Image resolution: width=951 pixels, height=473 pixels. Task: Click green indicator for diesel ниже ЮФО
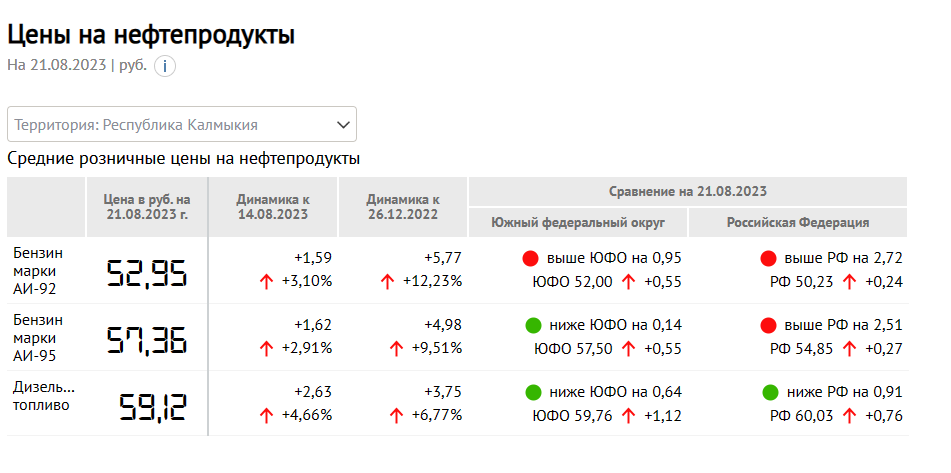click(x=533, y=392)
